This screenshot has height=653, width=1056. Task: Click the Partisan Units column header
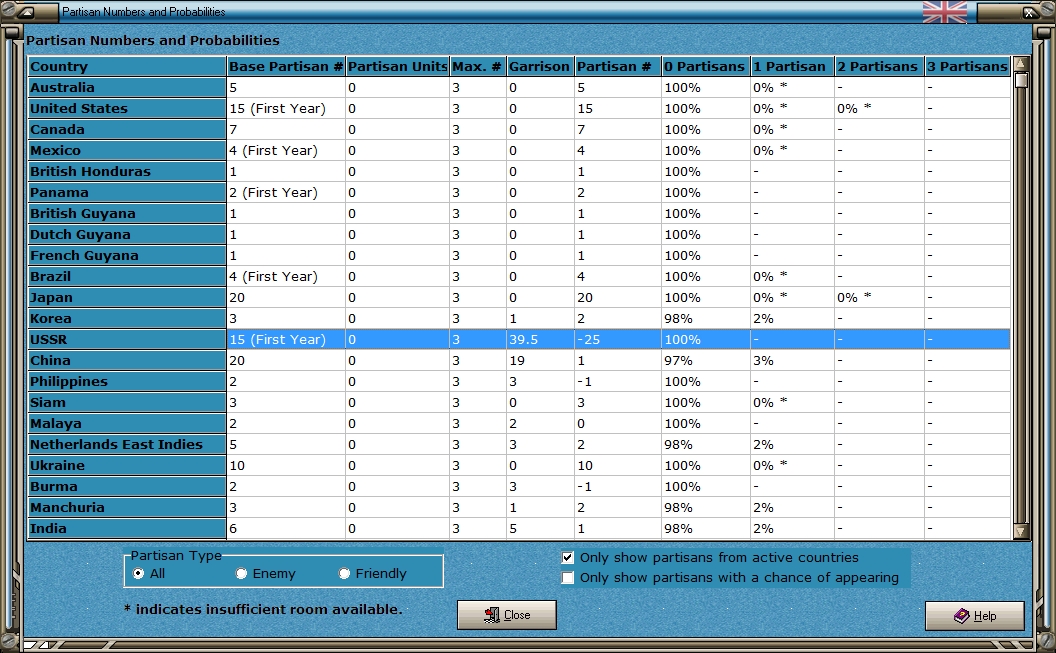tap(397, 66)
